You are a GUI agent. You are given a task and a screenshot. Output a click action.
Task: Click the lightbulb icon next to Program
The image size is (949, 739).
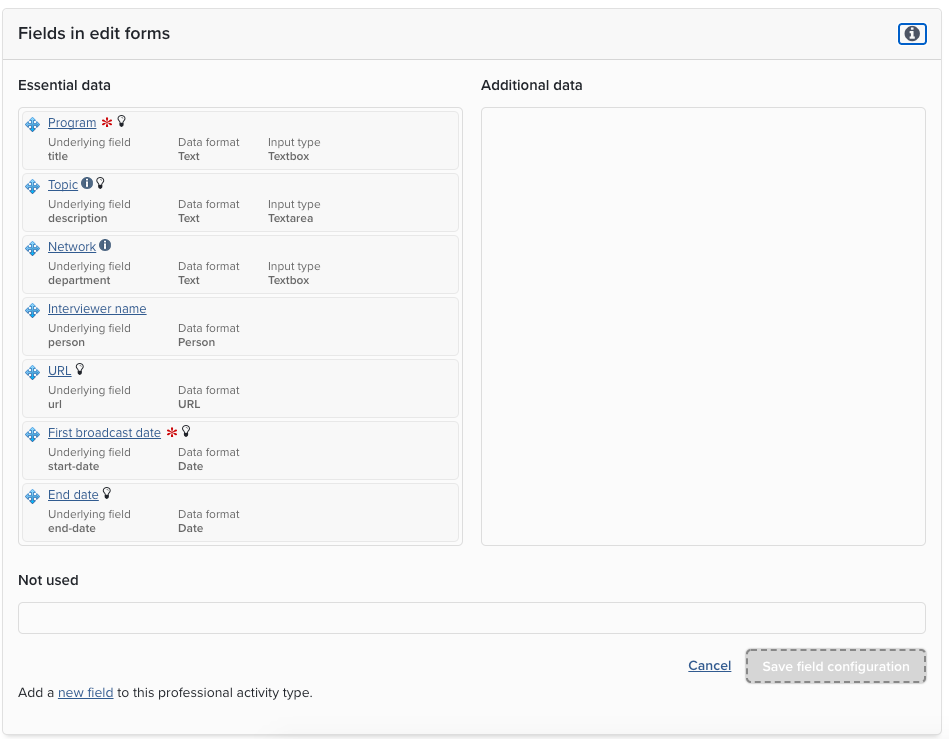(122, 122)
